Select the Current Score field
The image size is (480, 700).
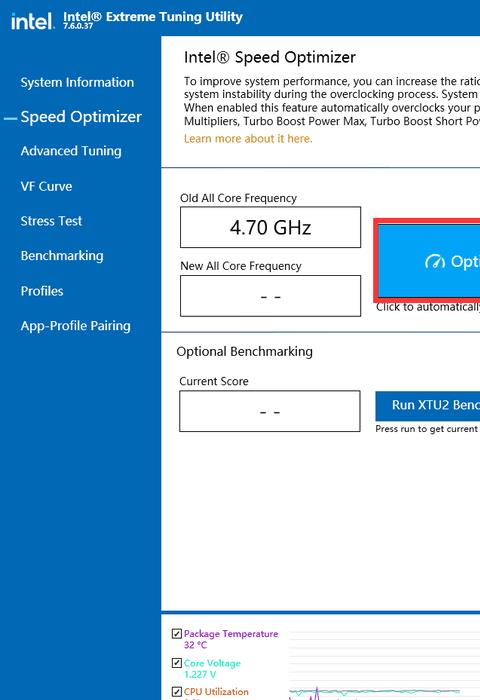270,411
